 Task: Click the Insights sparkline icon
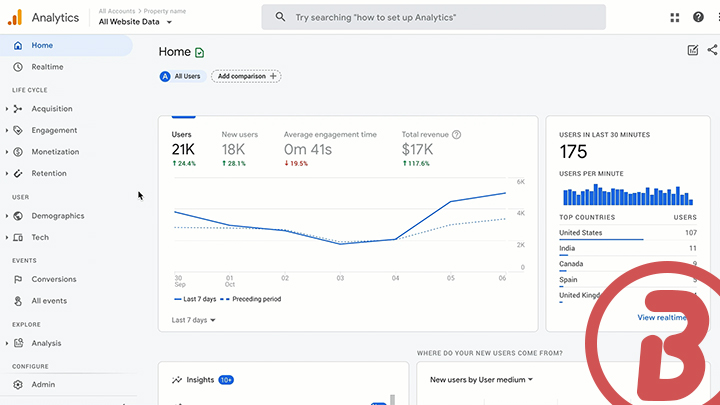(x=177, y=380)
